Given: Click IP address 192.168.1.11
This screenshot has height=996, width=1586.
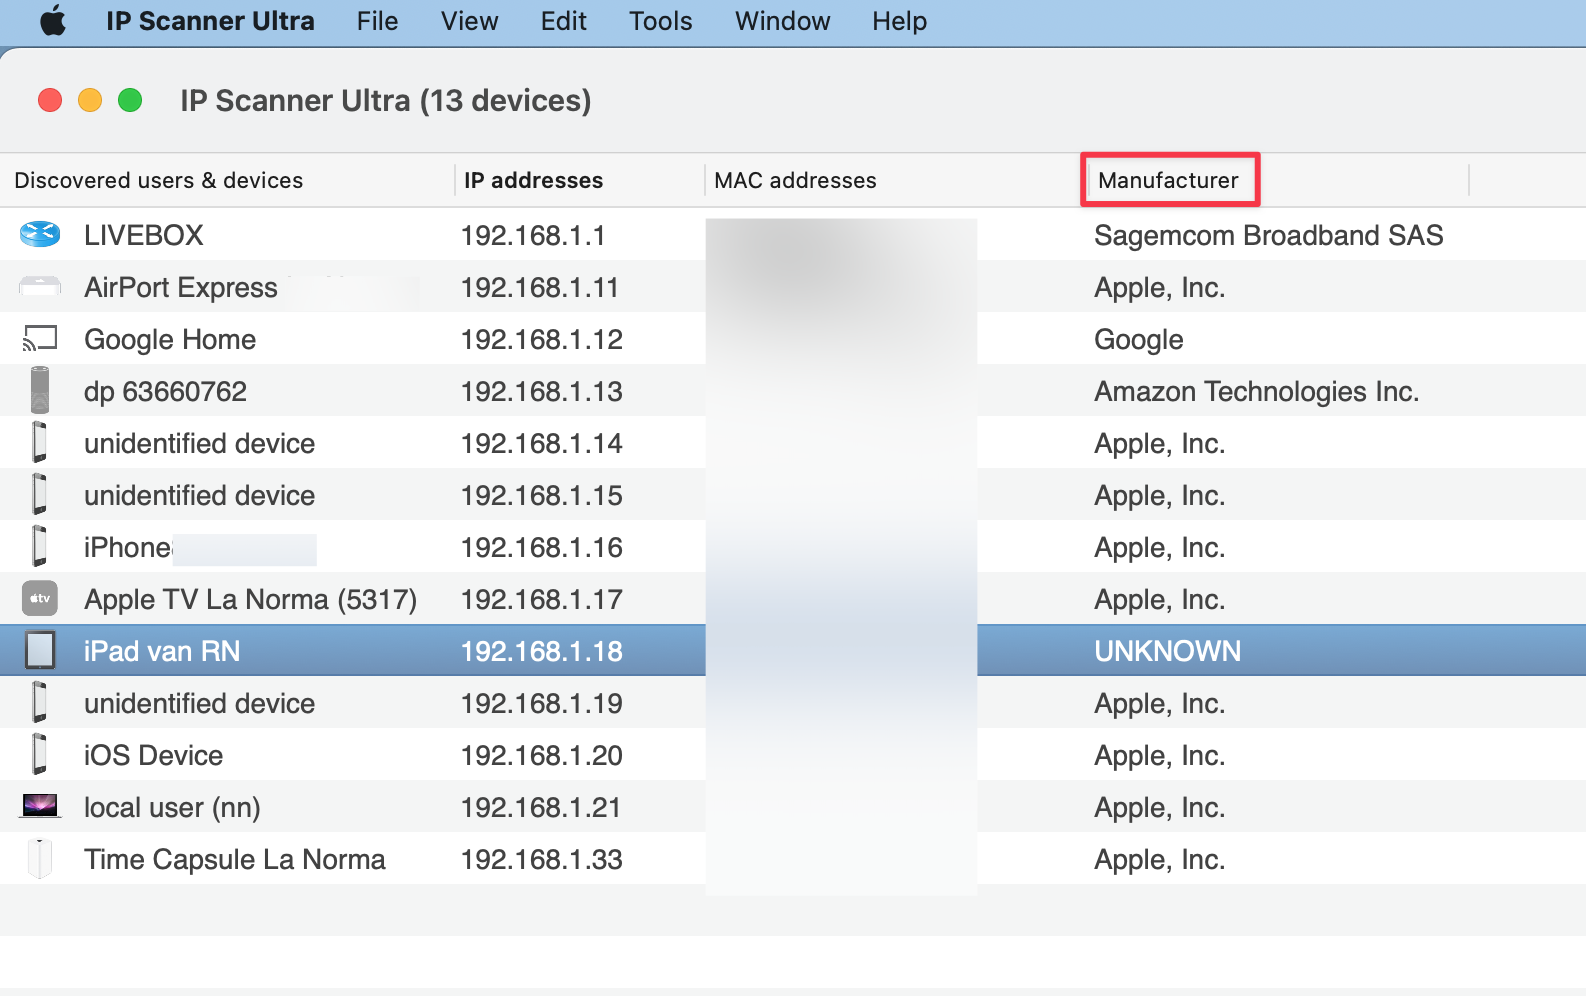Looking at the screenshot, I should pos(540,287).
